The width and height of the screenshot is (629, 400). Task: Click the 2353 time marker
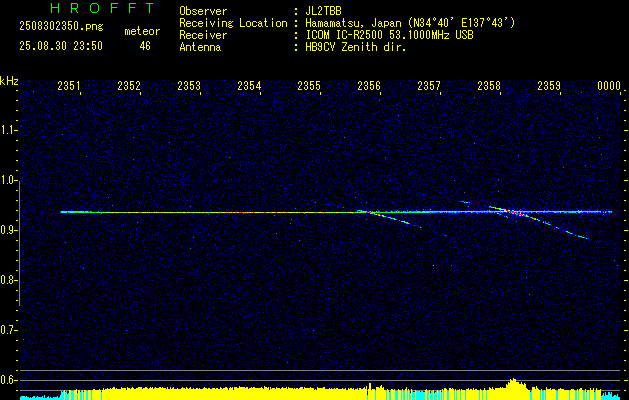click(x=189, y=86)
